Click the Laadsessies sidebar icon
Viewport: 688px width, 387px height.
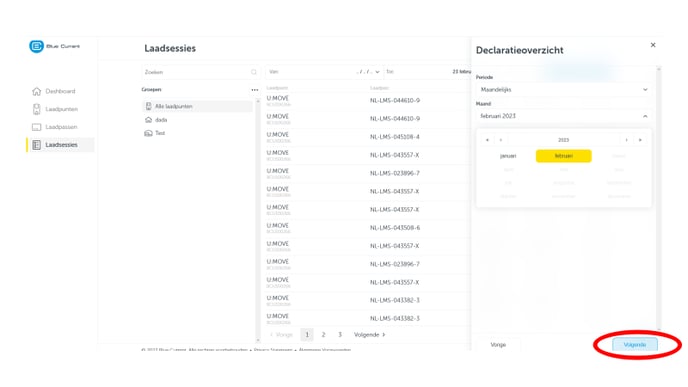36,145
